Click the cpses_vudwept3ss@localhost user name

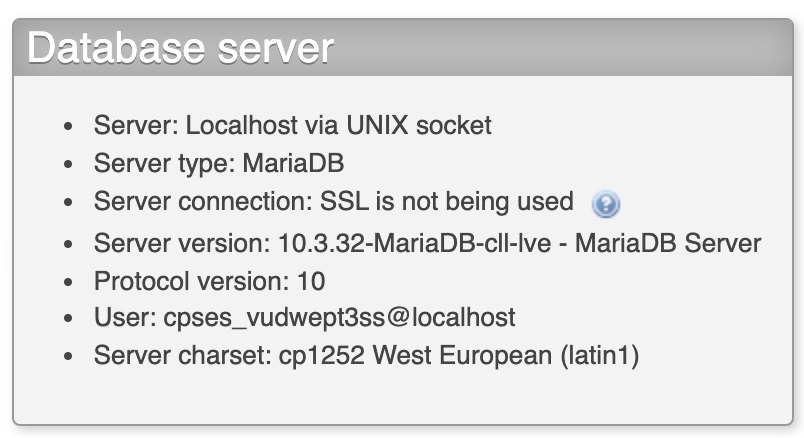339,317
